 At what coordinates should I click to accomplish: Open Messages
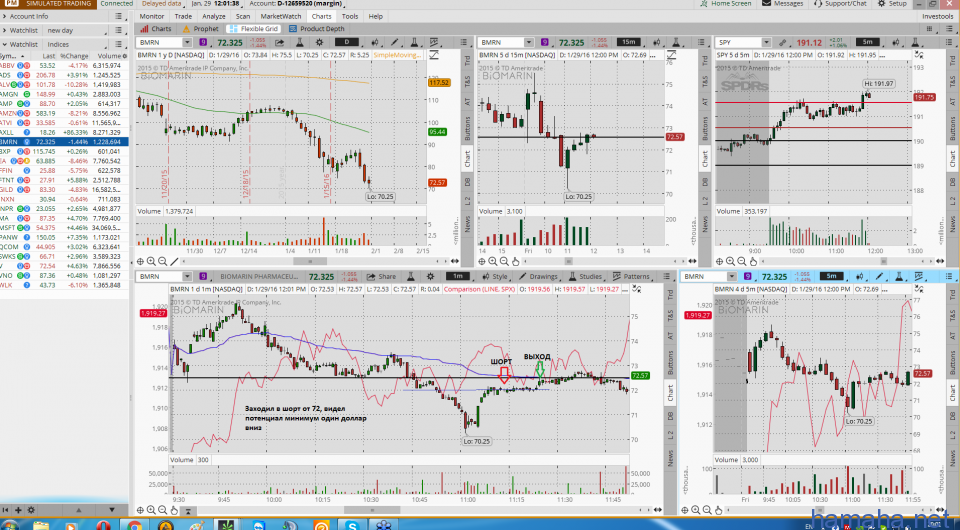(x=782, y=4)
